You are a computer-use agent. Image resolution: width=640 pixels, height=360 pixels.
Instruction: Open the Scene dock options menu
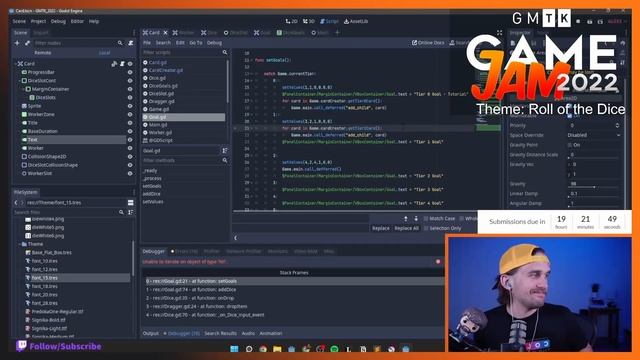[134, 33]
